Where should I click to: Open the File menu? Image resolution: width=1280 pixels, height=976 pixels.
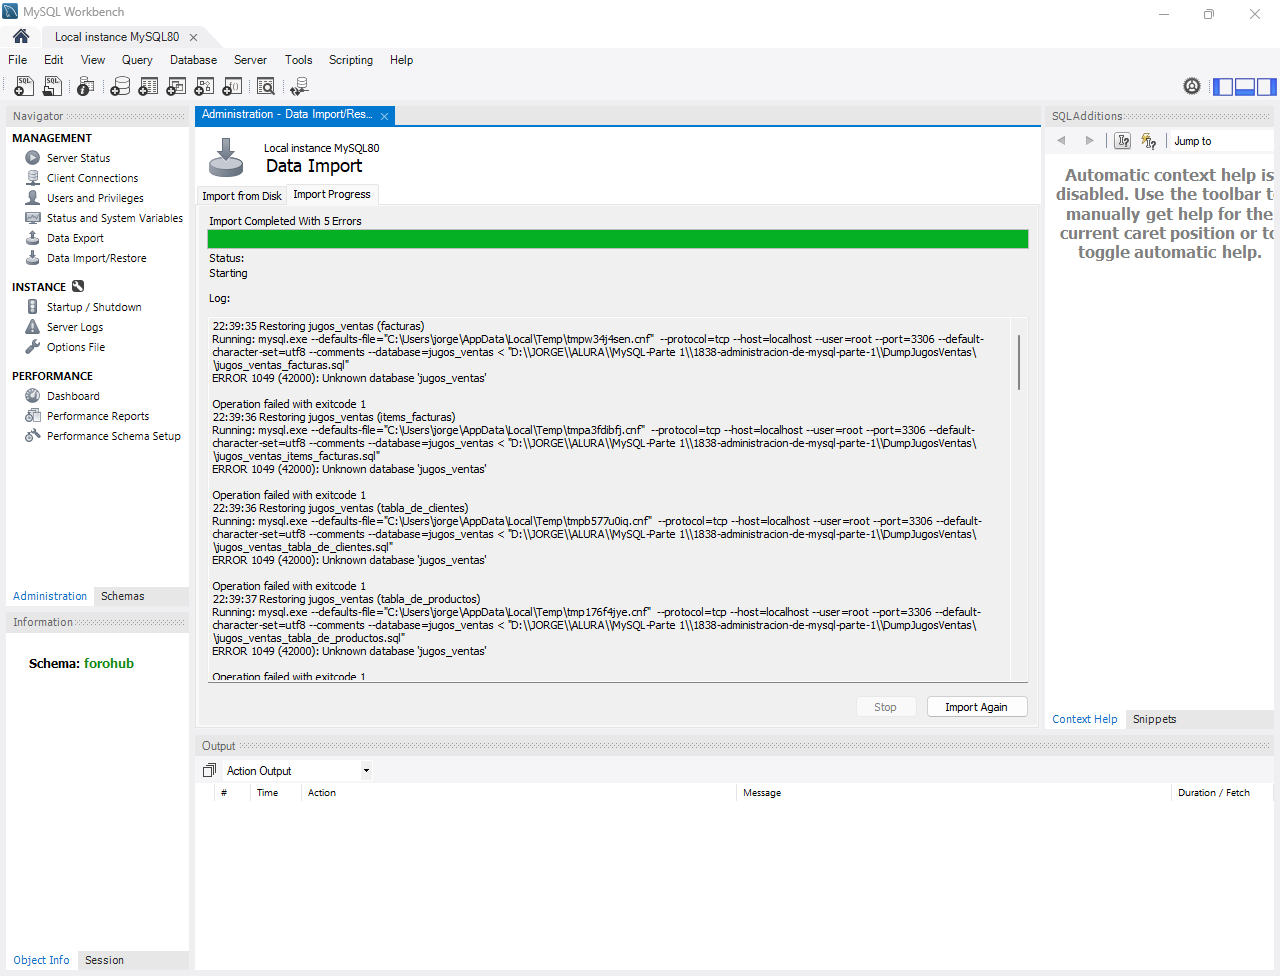(18, 60)
